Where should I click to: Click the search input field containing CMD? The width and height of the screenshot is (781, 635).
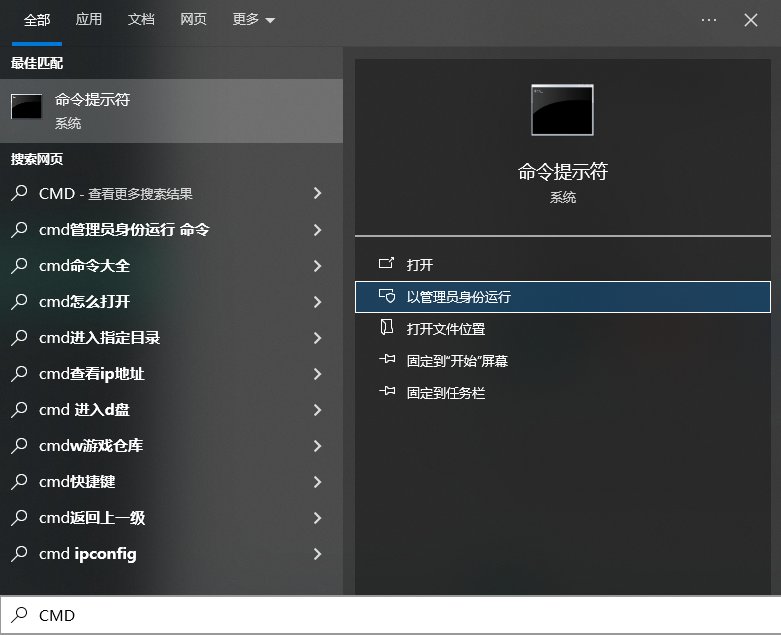[x=400, y=615]
